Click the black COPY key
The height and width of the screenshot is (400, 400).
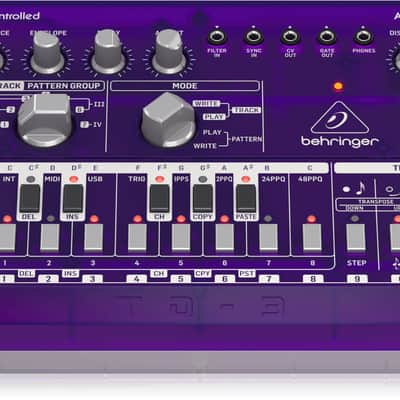point(203,198)
